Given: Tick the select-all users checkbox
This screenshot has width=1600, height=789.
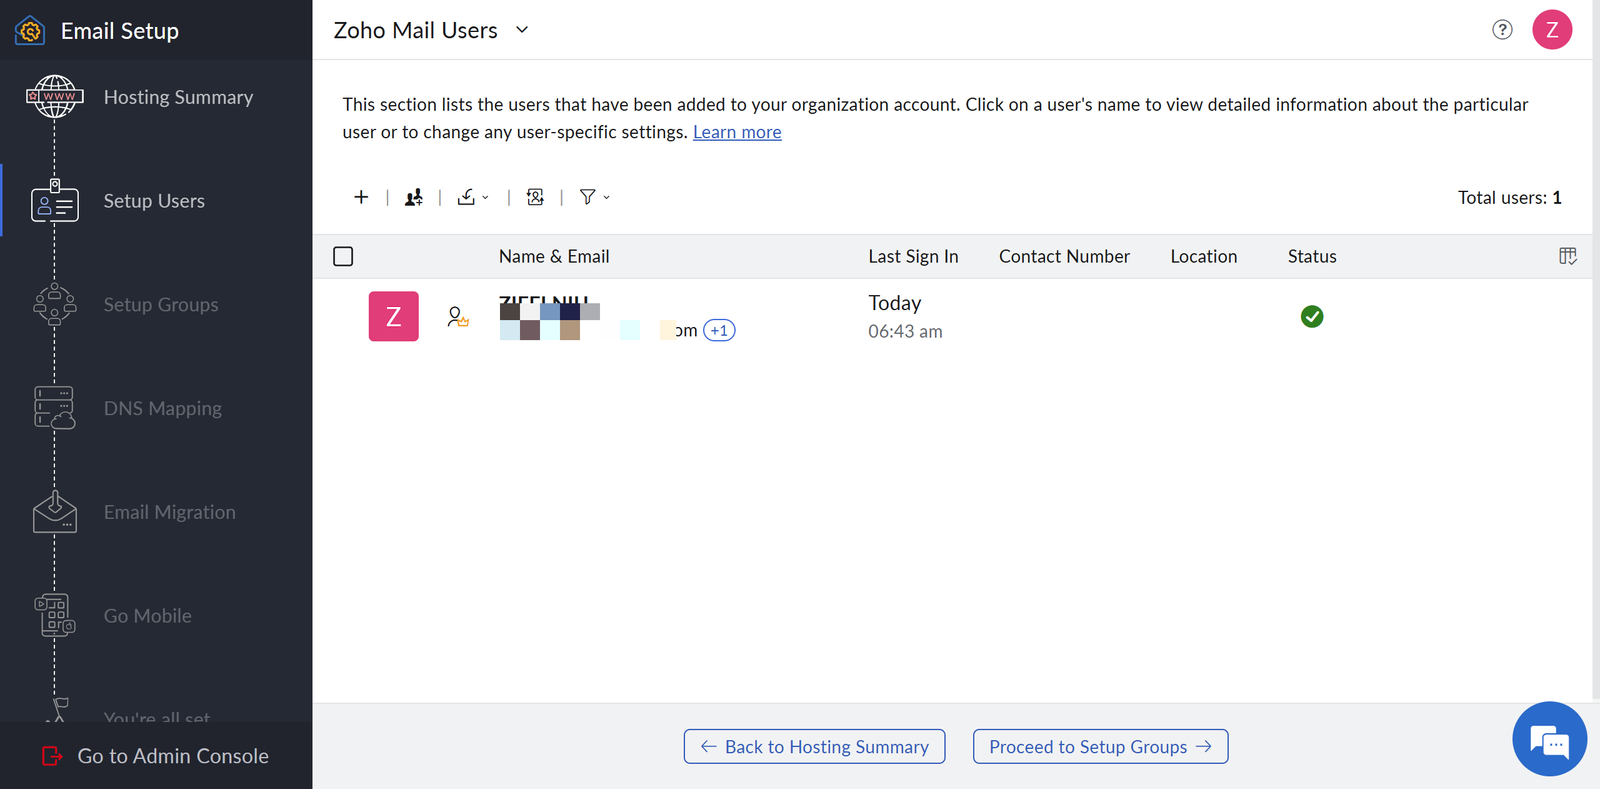Looking at the screenshot, I should click(343, 256).
